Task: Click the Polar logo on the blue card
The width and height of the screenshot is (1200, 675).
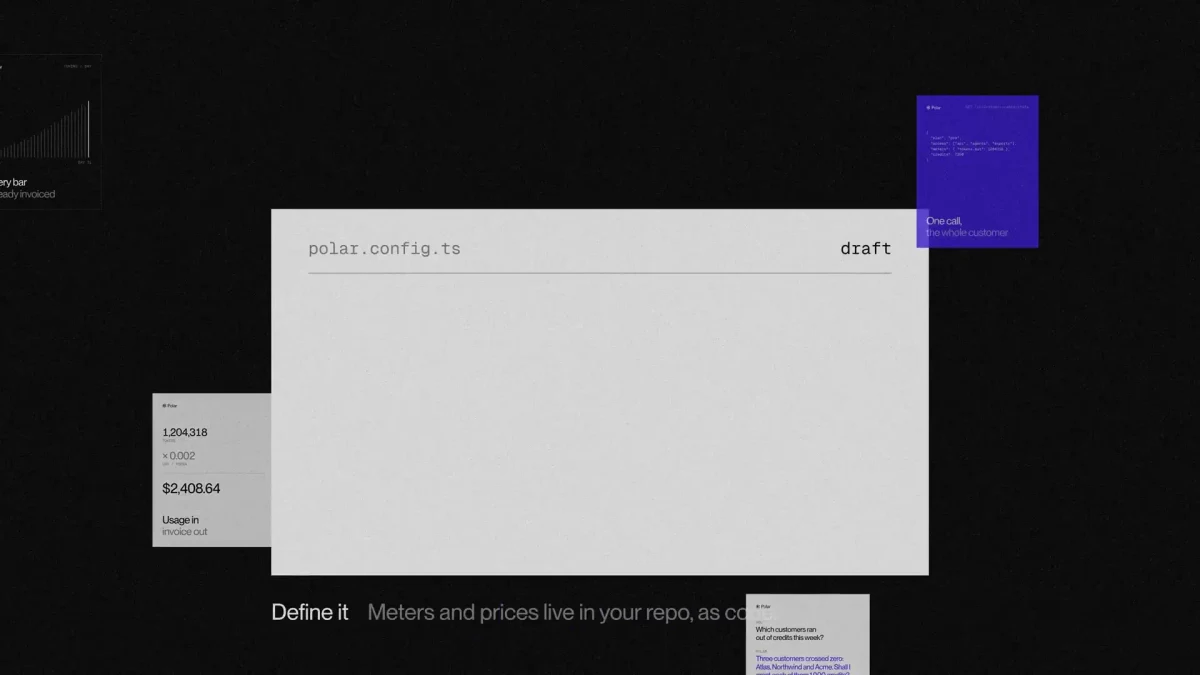Action: click(933, 107)
